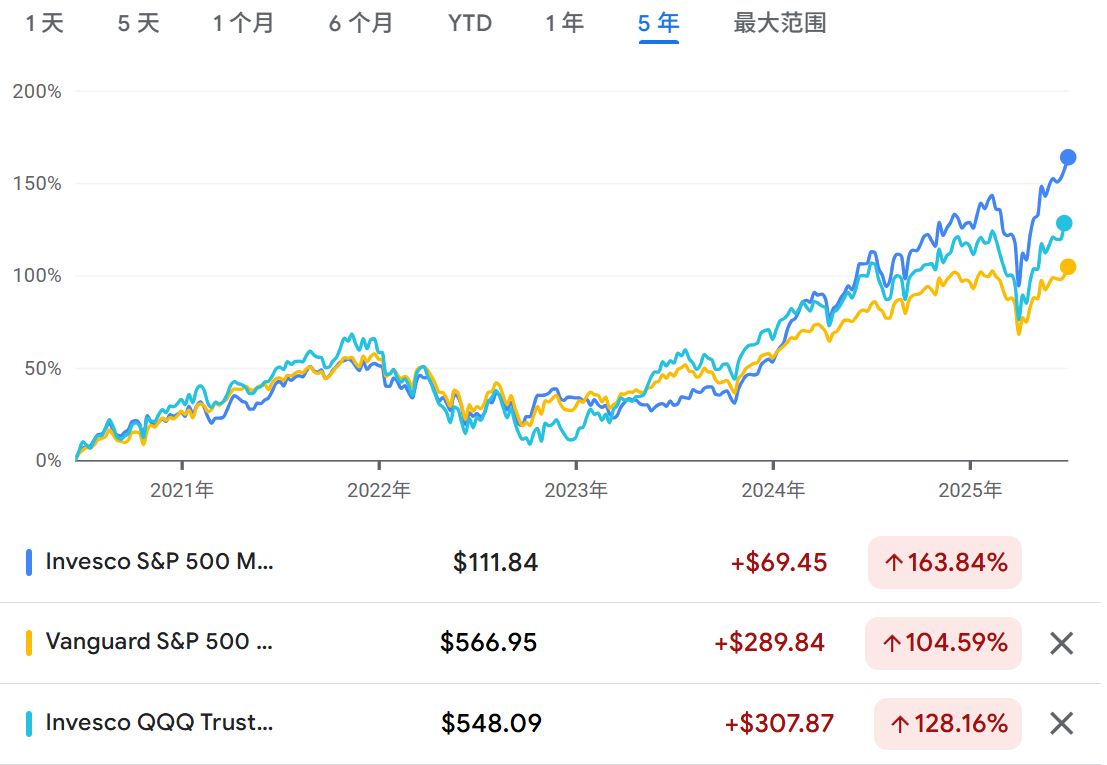Show the 最大范围 time range

pos(779,23)
